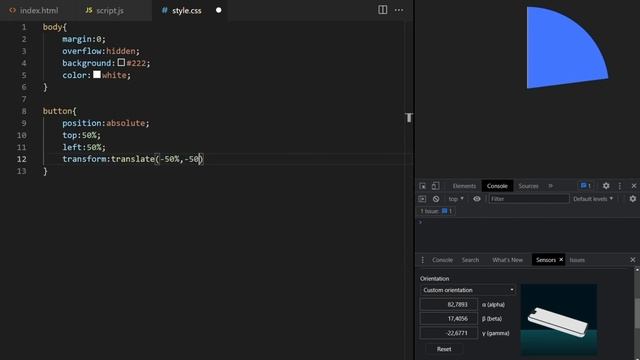Select the style.css tab

[187, 10]
